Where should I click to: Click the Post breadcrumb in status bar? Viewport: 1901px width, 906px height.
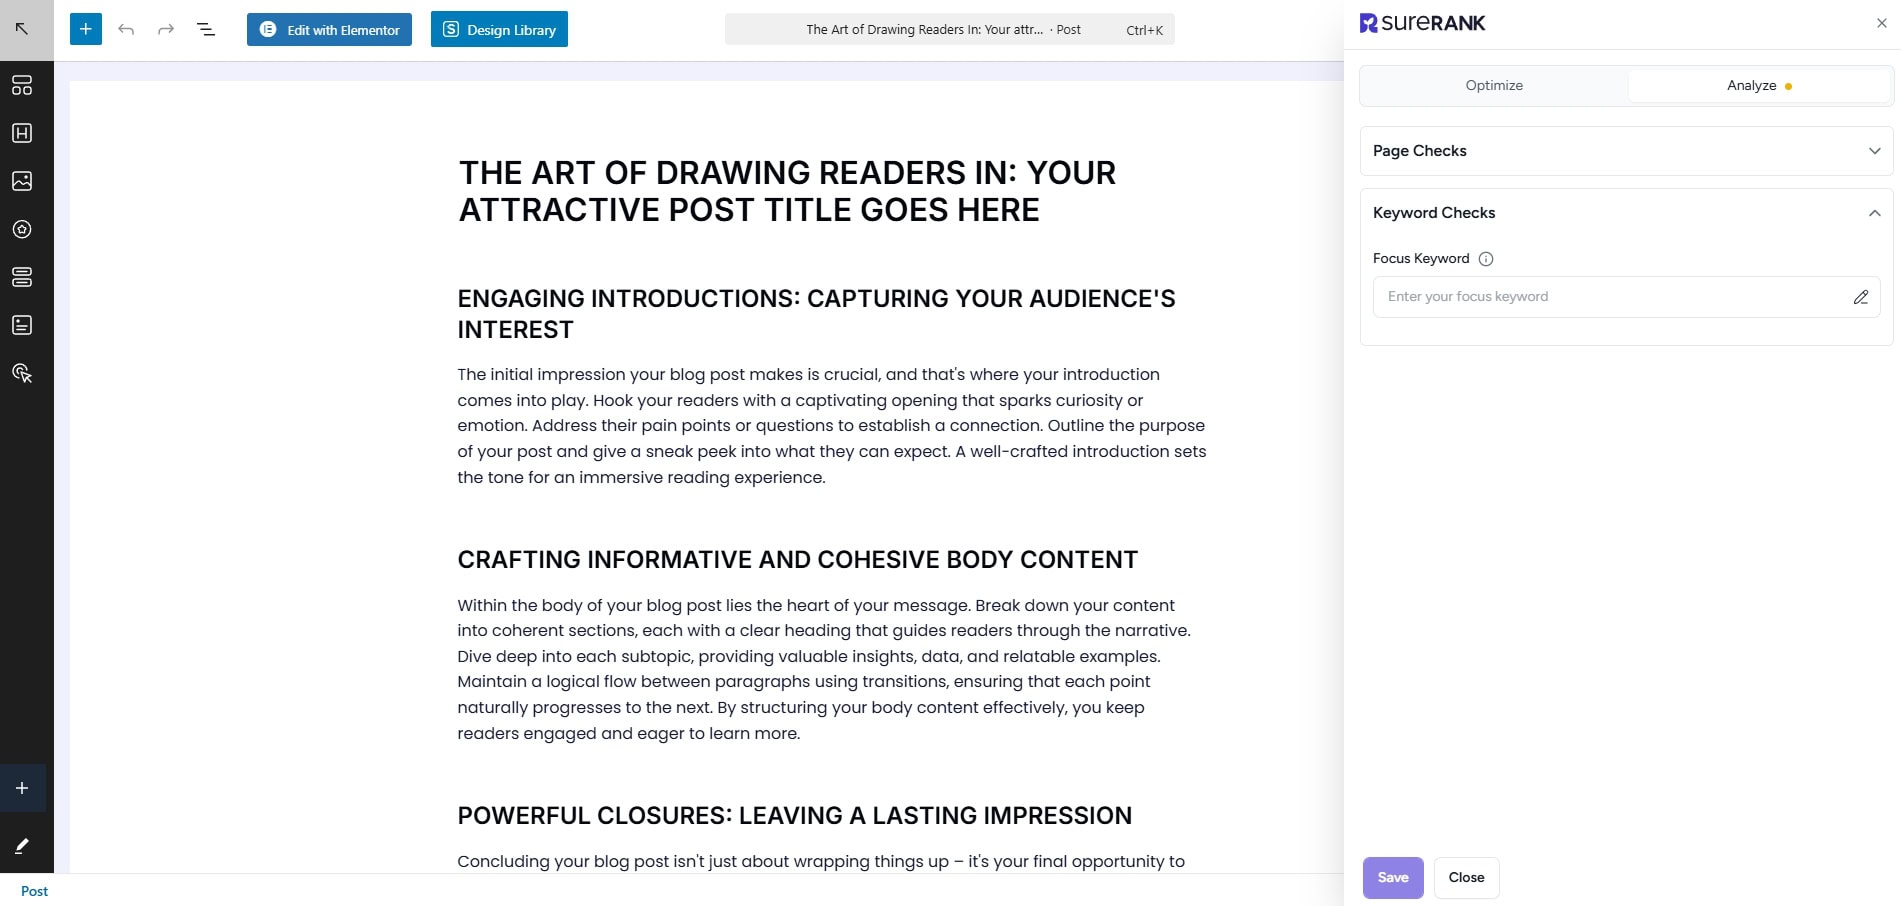pos(34,891)
